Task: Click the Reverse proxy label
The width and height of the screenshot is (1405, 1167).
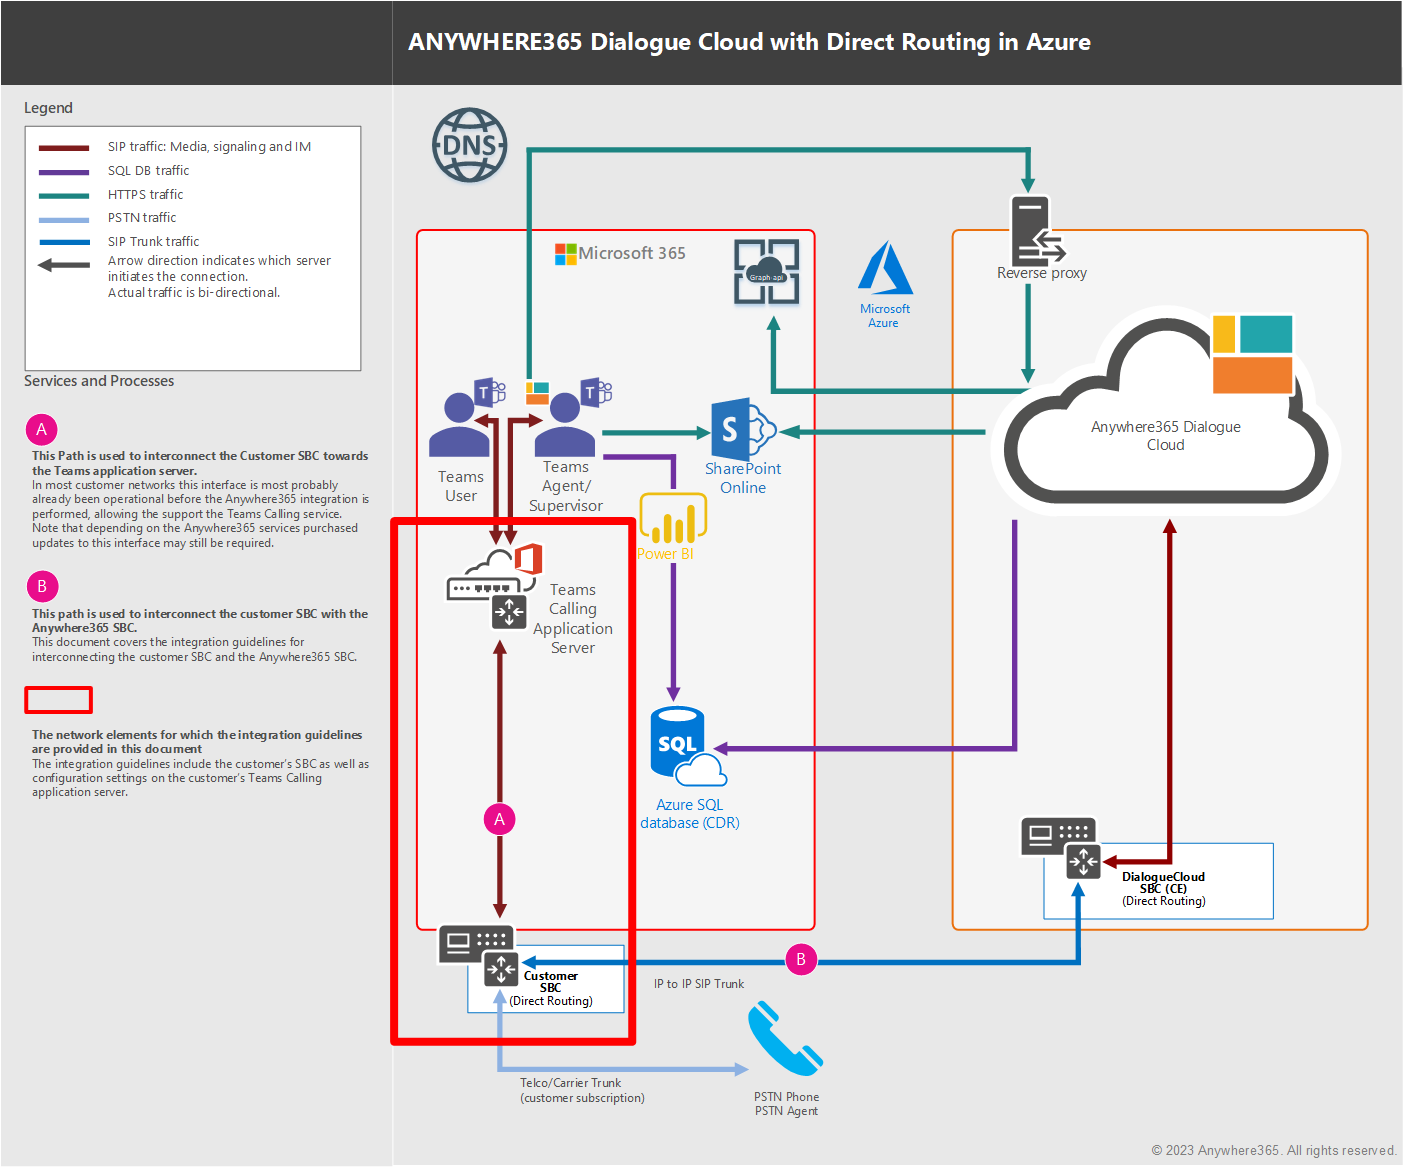Action: click(1042, 273)
